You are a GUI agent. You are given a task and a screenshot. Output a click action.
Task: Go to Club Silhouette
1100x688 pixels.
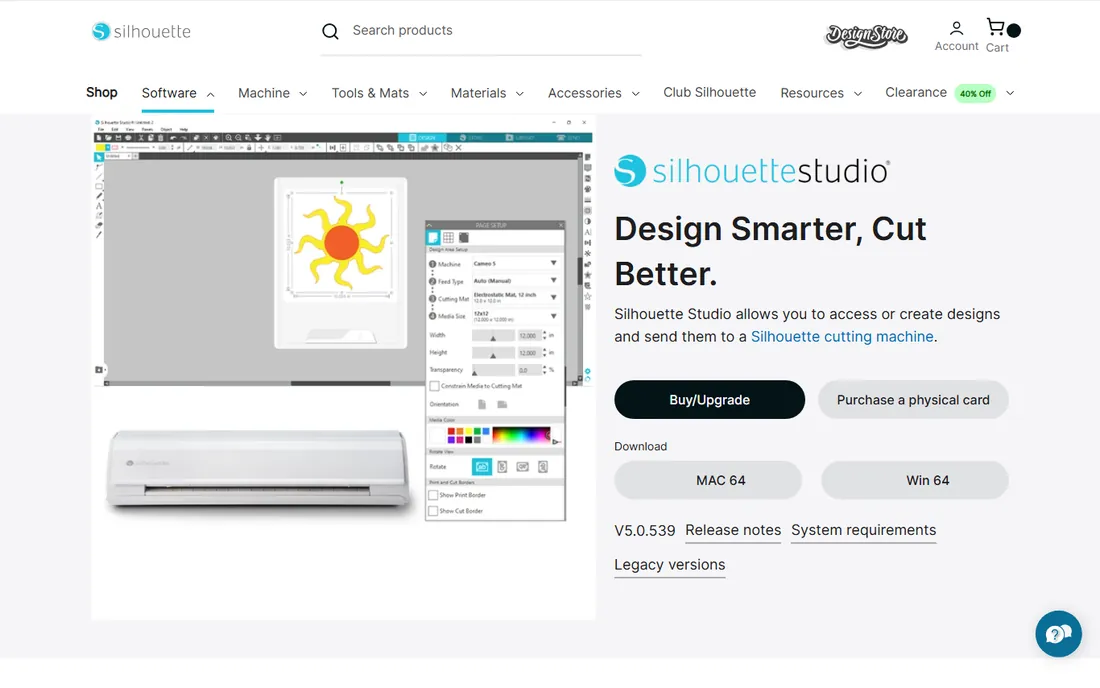tap(710, 93)
